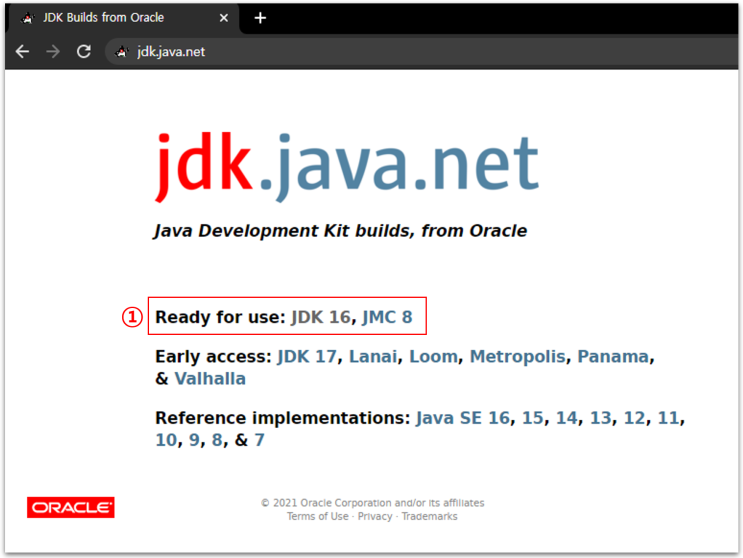Open reference implementation 11 link
This screenshot has height=558, width=743.
click(669, 418)
